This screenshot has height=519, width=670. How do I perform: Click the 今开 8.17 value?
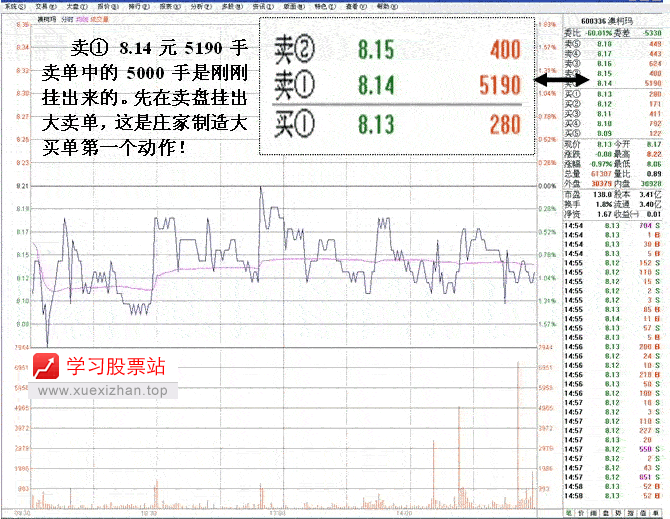point(654,144)
